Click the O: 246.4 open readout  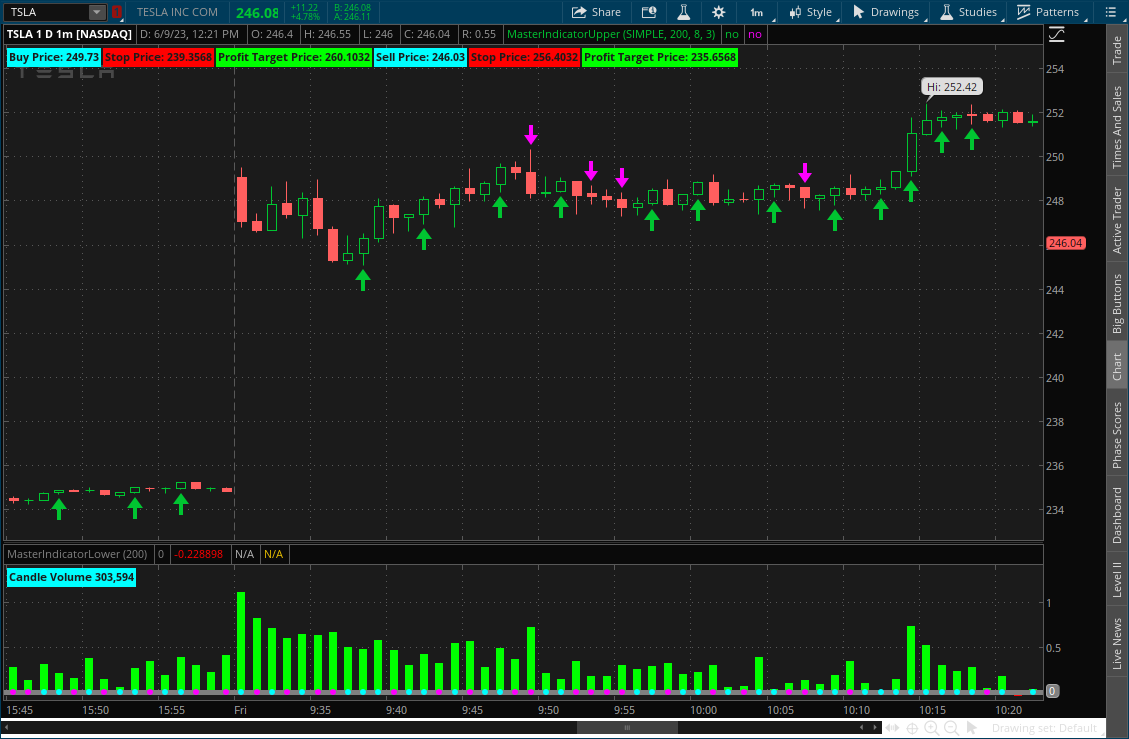point(272,34)
